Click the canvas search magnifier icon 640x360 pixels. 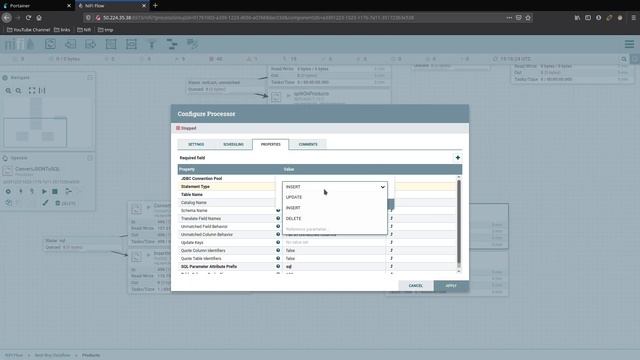624,59
